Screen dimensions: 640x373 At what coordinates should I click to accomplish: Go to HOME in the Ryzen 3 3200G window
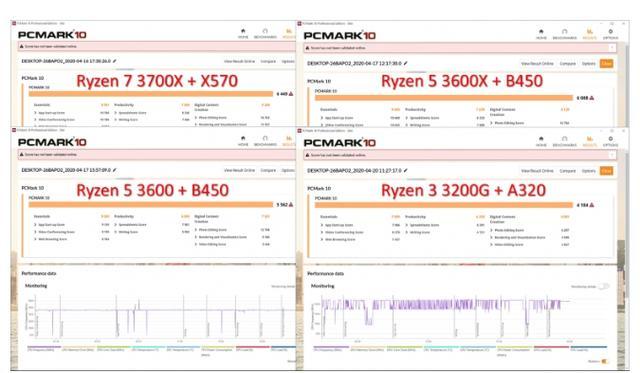click(541, 141)
